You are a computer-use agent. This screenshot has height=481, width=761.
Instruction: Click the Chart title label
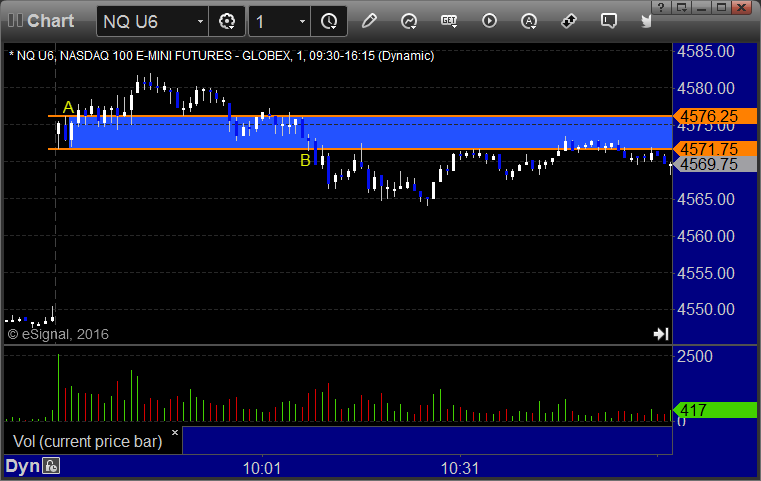50,21
